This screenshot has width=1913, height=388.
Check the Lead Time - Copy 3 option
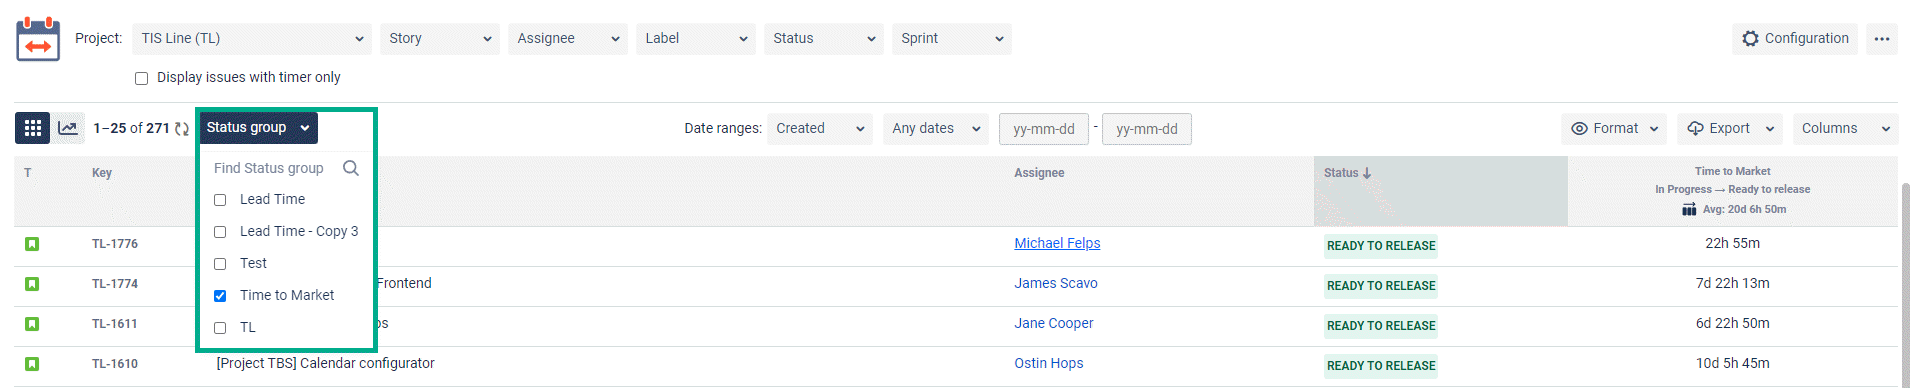(220, 232)
